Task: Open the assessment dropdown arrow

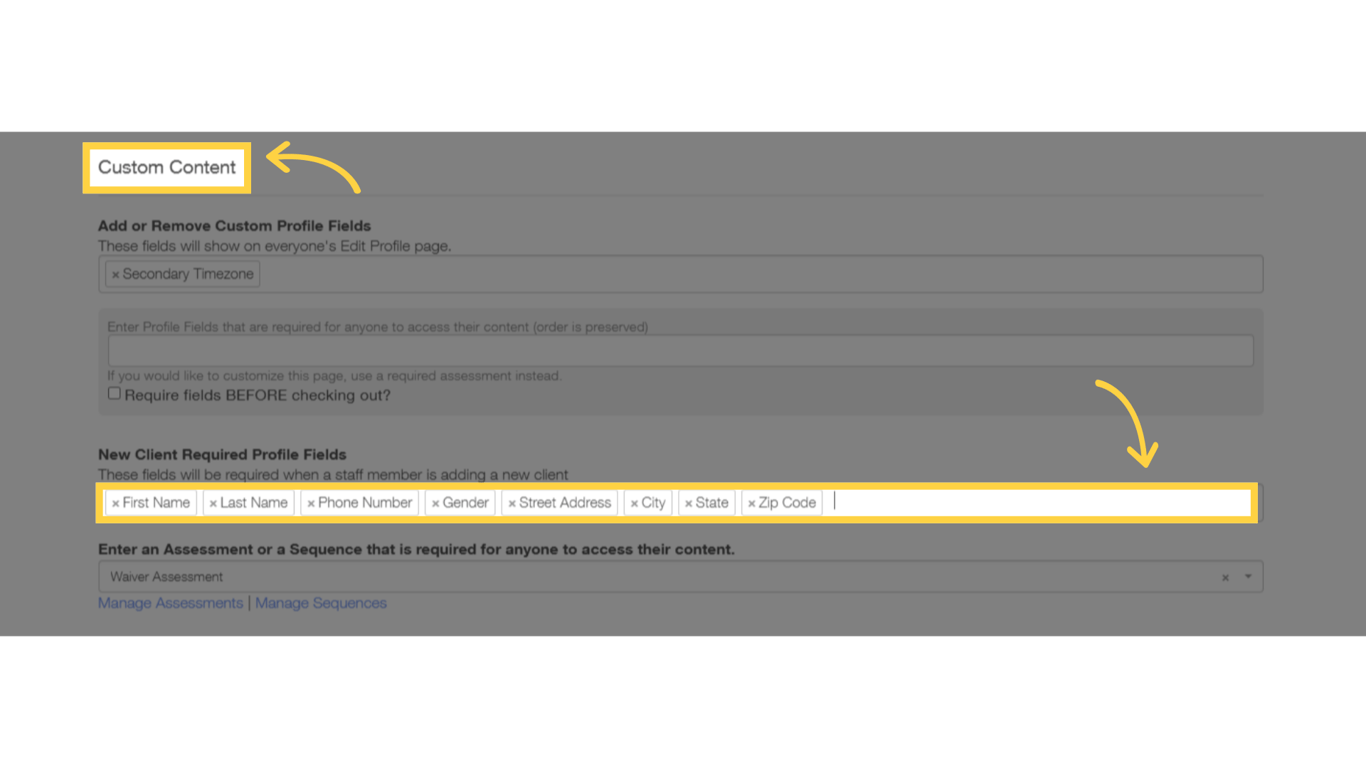Action: [x=1246, y=576]
